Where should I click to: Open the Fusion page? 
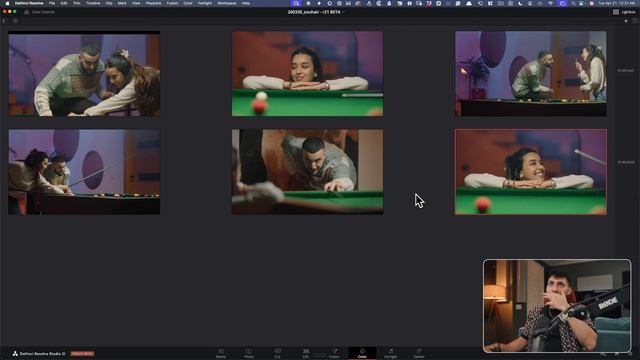click(x=334, y=353)
